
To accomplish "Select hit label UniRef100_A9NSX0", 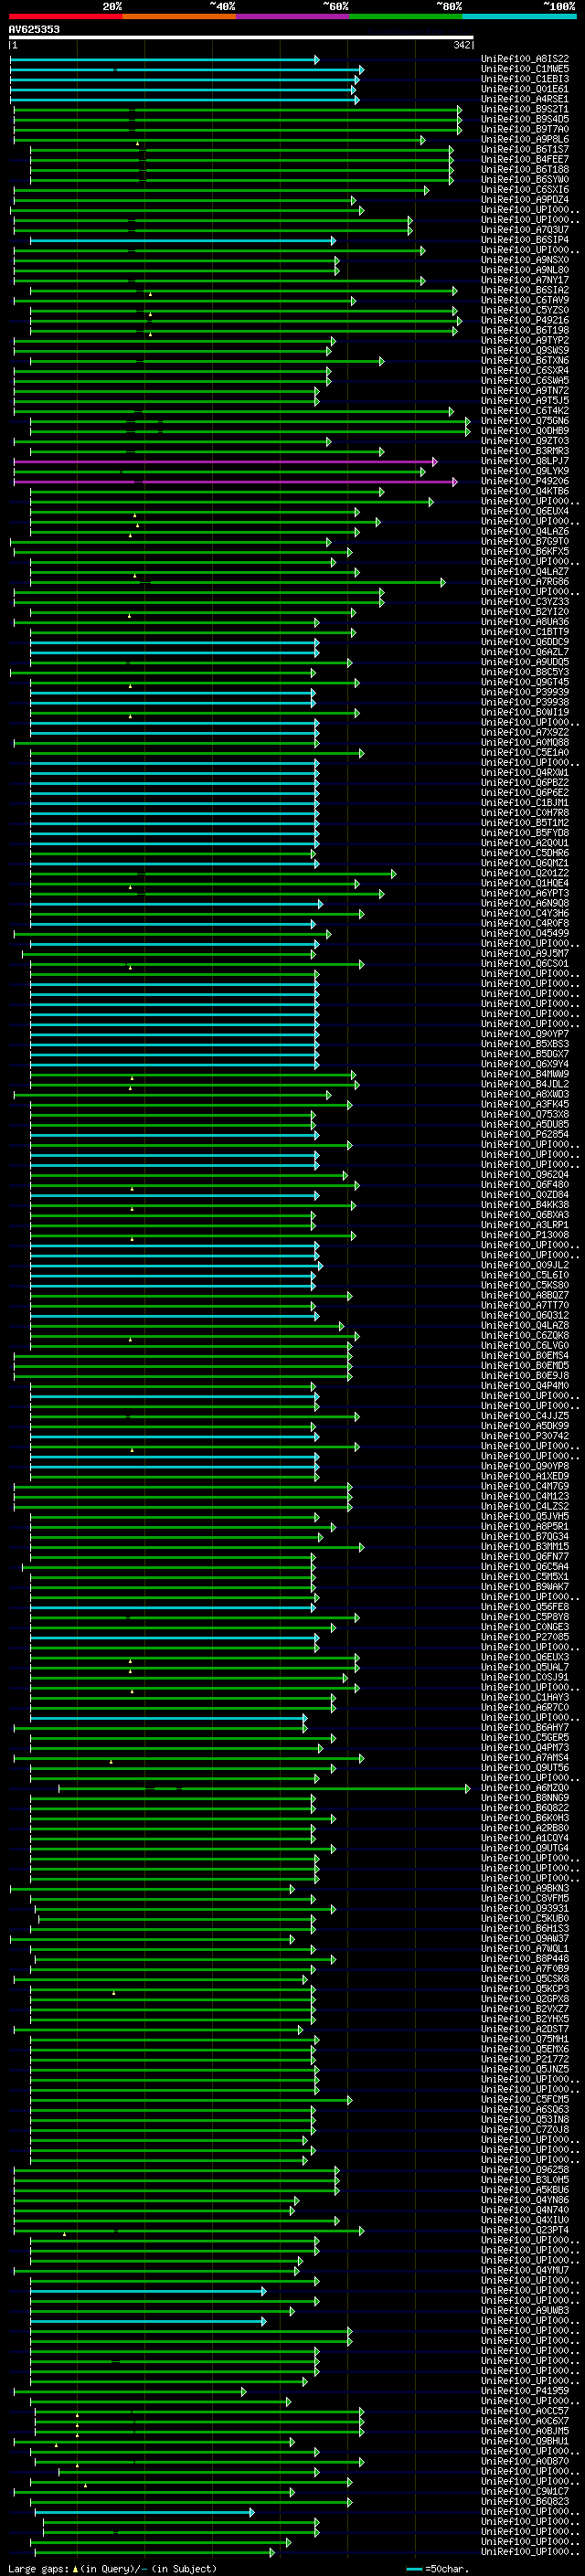I will click(525, 260).
